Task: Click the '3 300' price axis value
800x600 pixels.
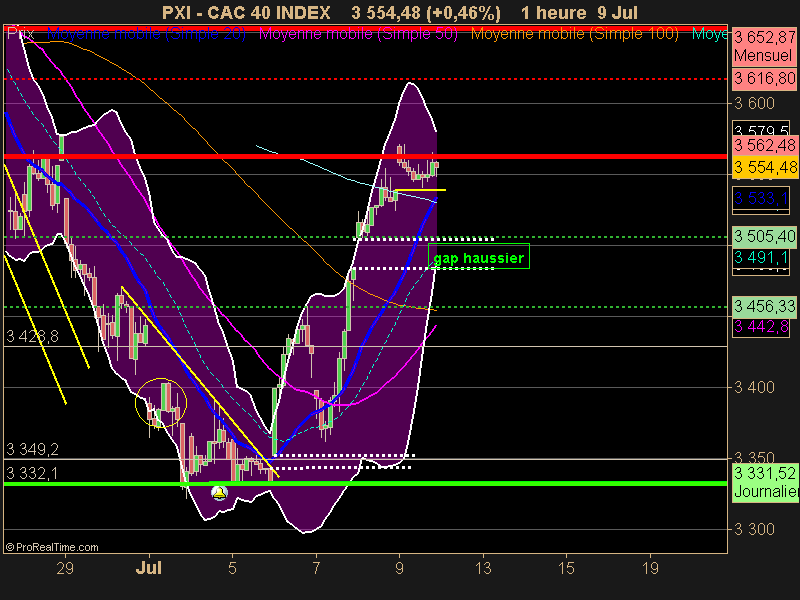Action: pos(755,530)
